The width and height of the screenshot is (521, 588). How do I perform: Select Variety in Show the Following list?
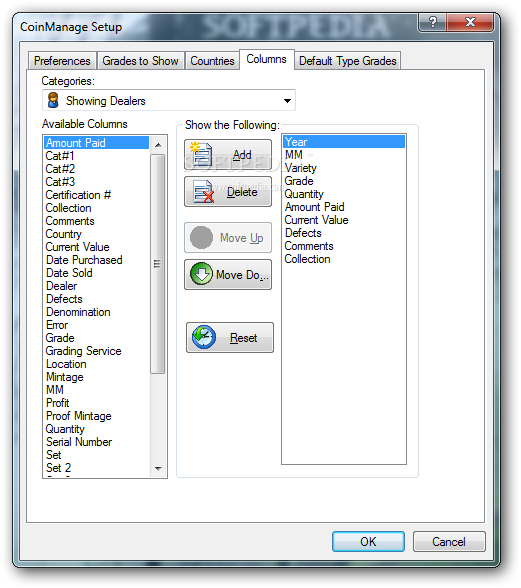(x=344, y=168)
